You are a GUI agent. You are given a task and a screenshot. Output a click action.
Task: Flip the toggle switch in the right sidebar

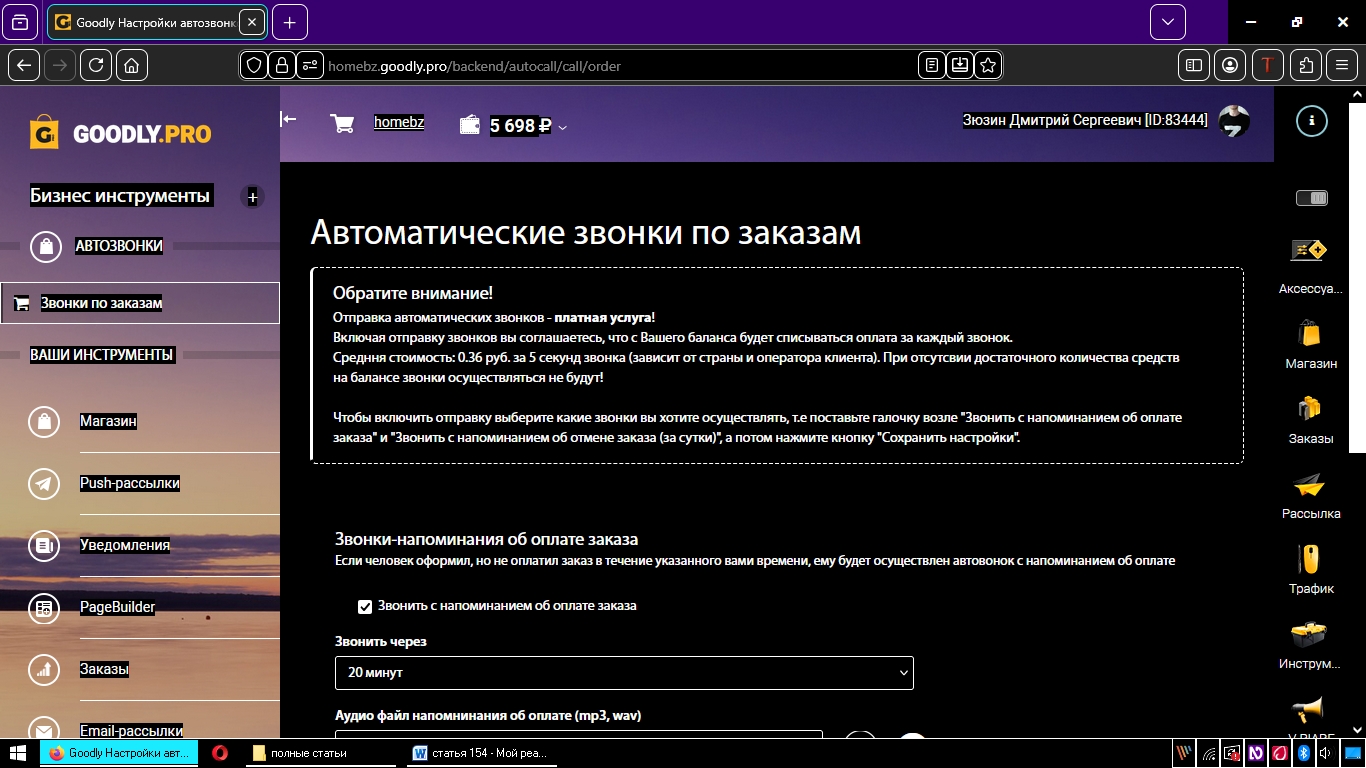pyautogui.click(x=1311, y=197)
